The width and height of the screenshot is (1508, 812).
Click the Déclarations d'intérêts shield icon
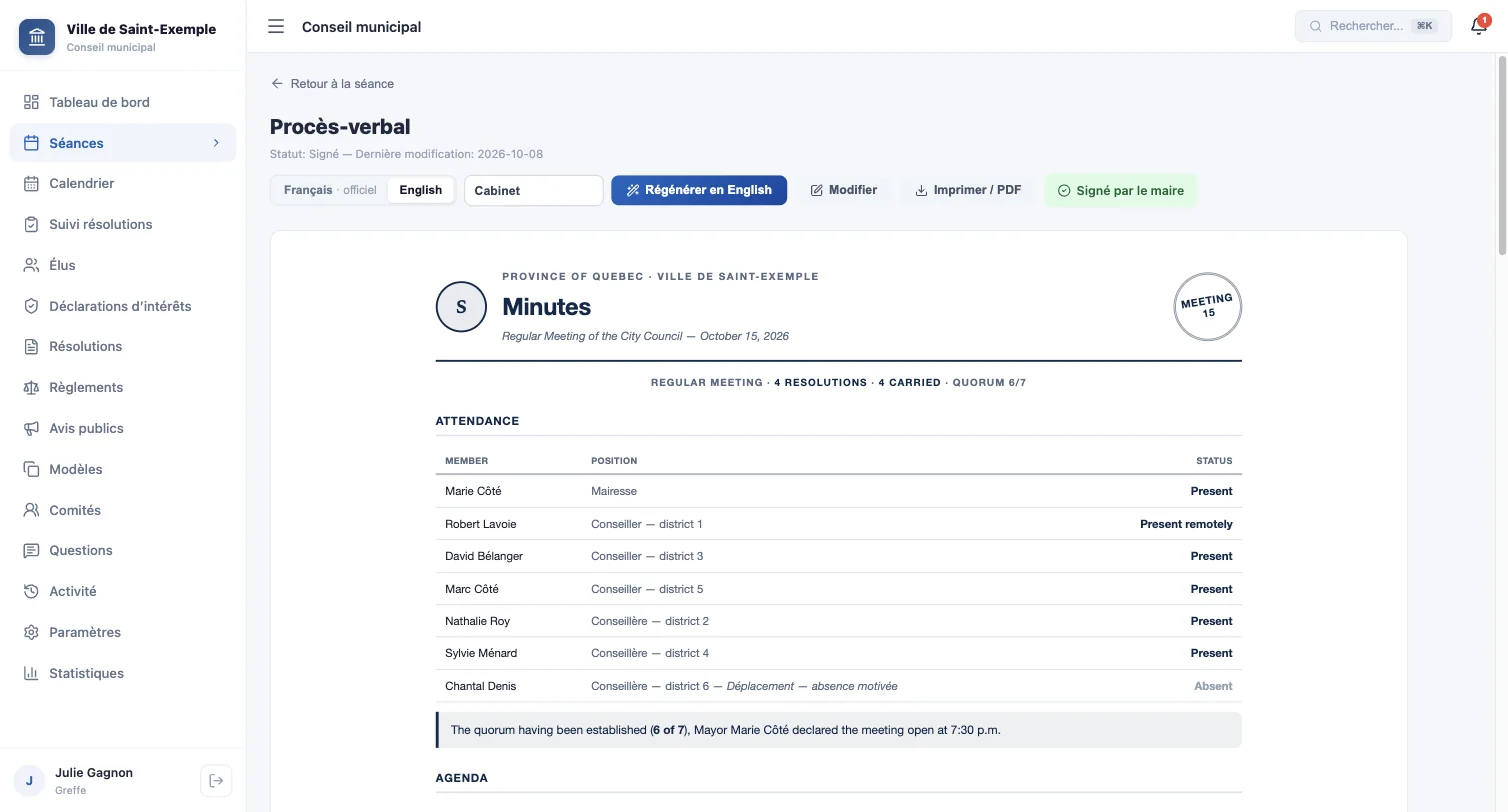(x=31, y=306)
